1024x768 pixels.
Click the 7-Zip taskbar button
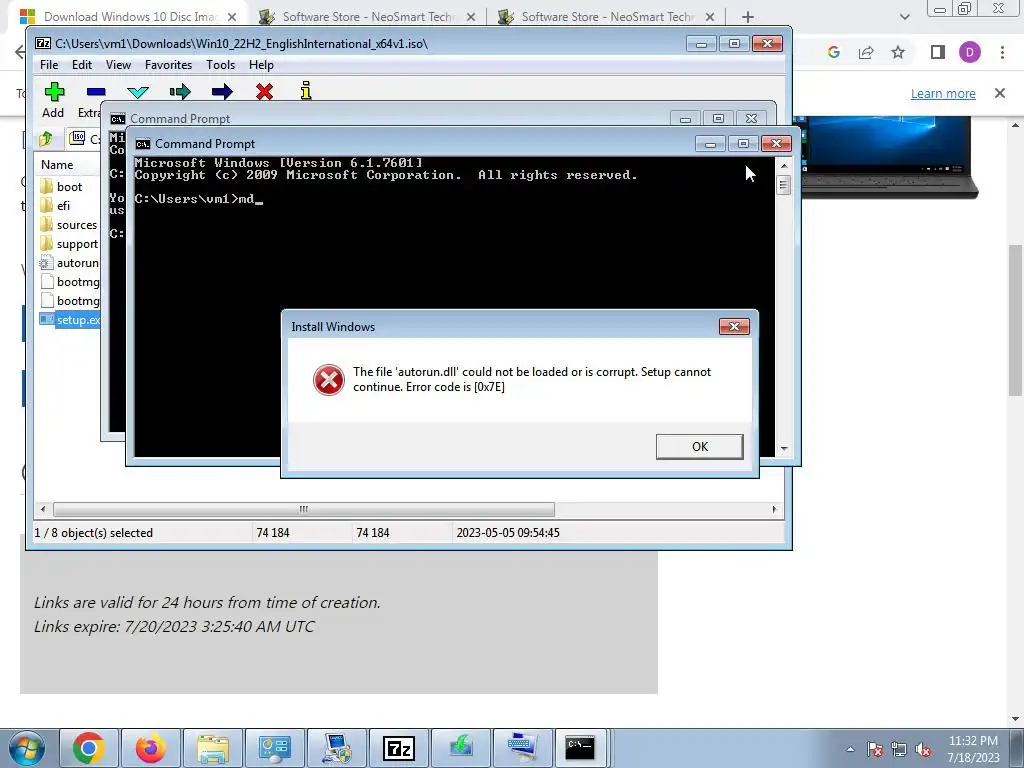pos(399,748)
